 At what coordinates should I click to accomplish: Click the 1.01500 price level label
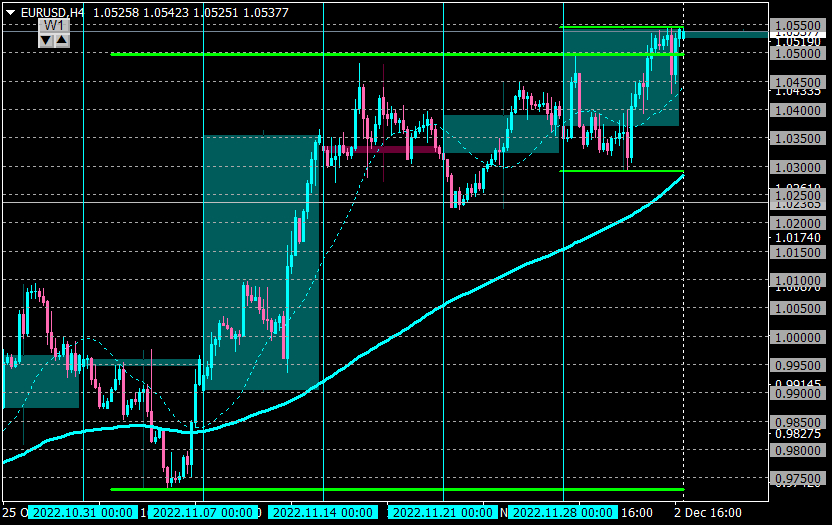tap(798, 252)
